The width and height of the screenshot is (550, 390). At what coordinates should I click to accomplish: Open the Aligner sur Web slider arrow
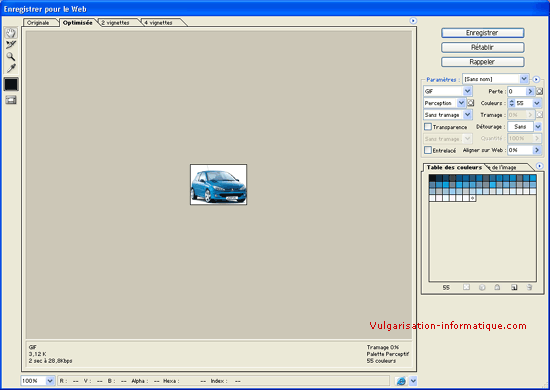tap(537, 150)
